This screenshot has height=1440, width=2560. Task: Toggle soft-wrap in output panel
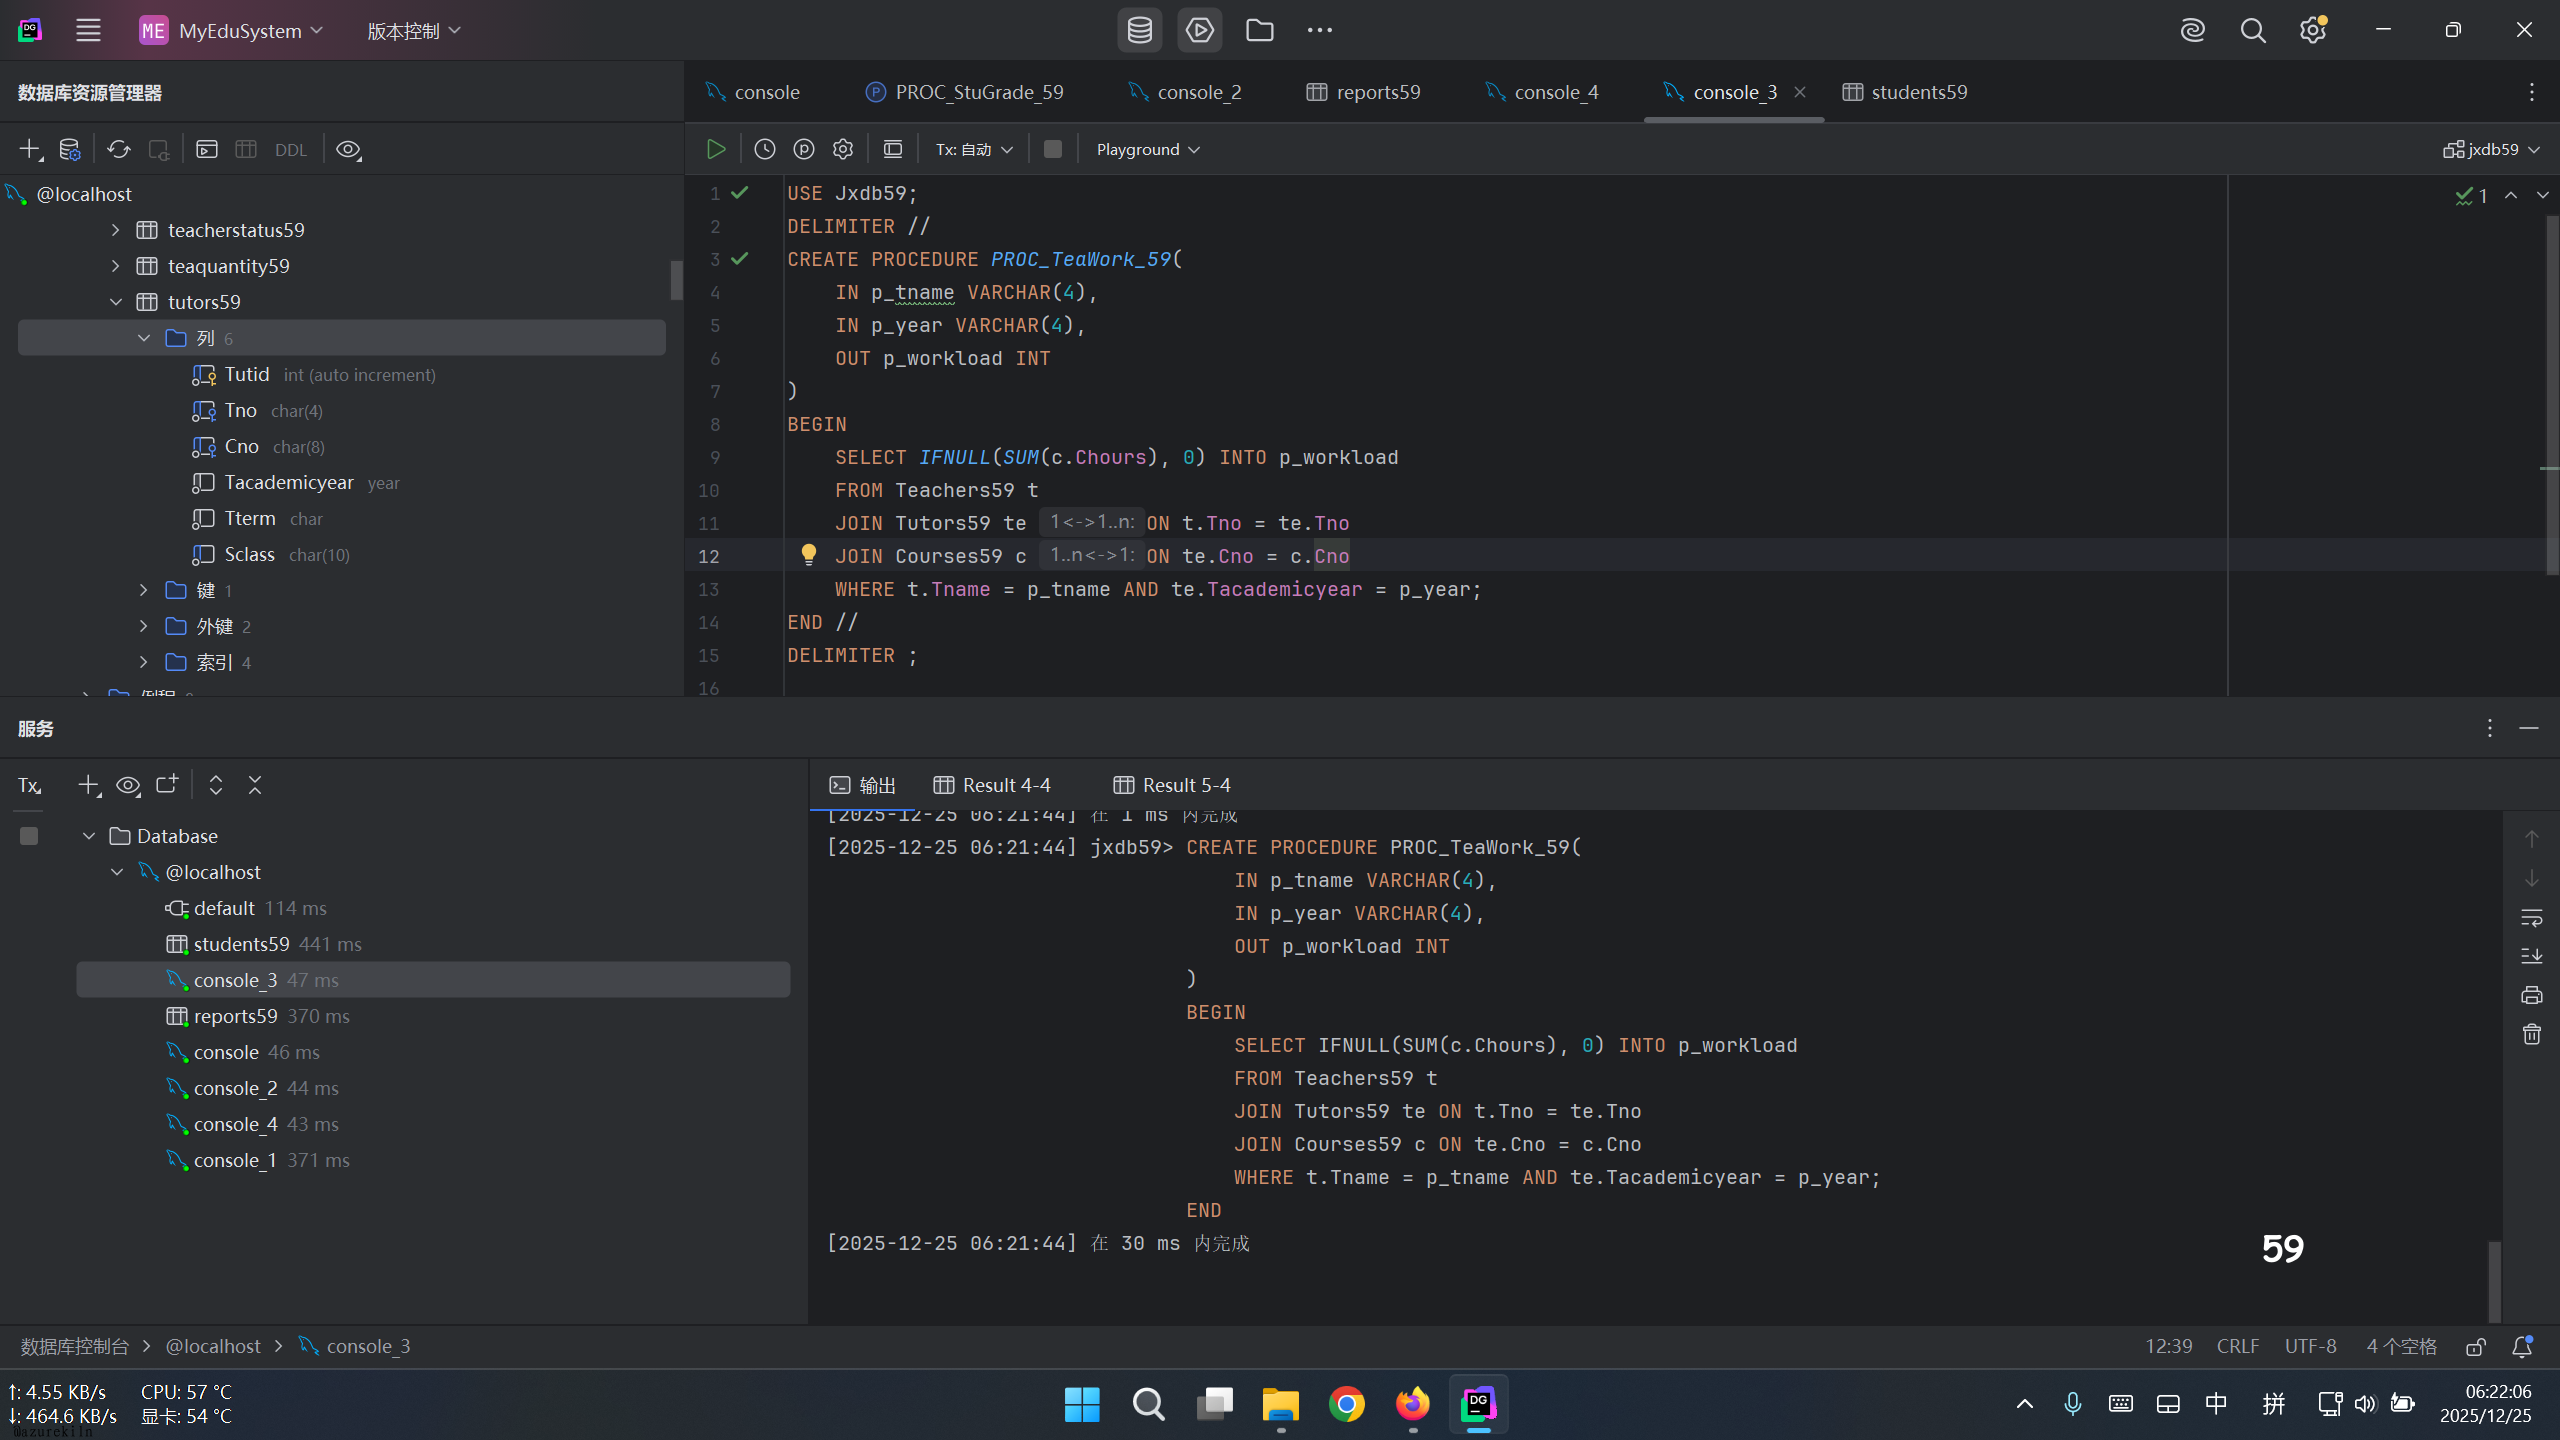(2531, 917)
